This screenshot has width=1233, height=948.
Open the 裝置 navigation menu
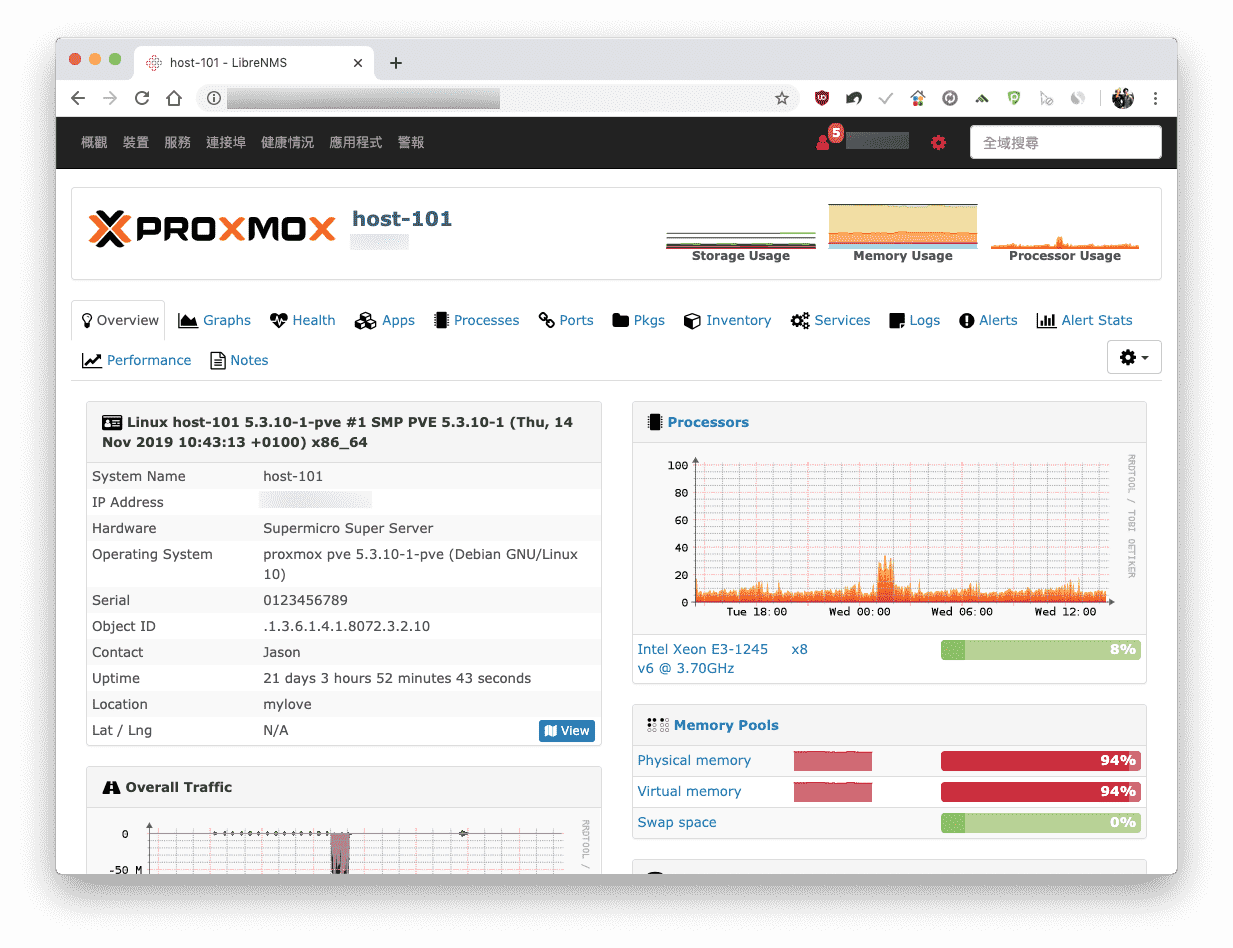[136, 143]
